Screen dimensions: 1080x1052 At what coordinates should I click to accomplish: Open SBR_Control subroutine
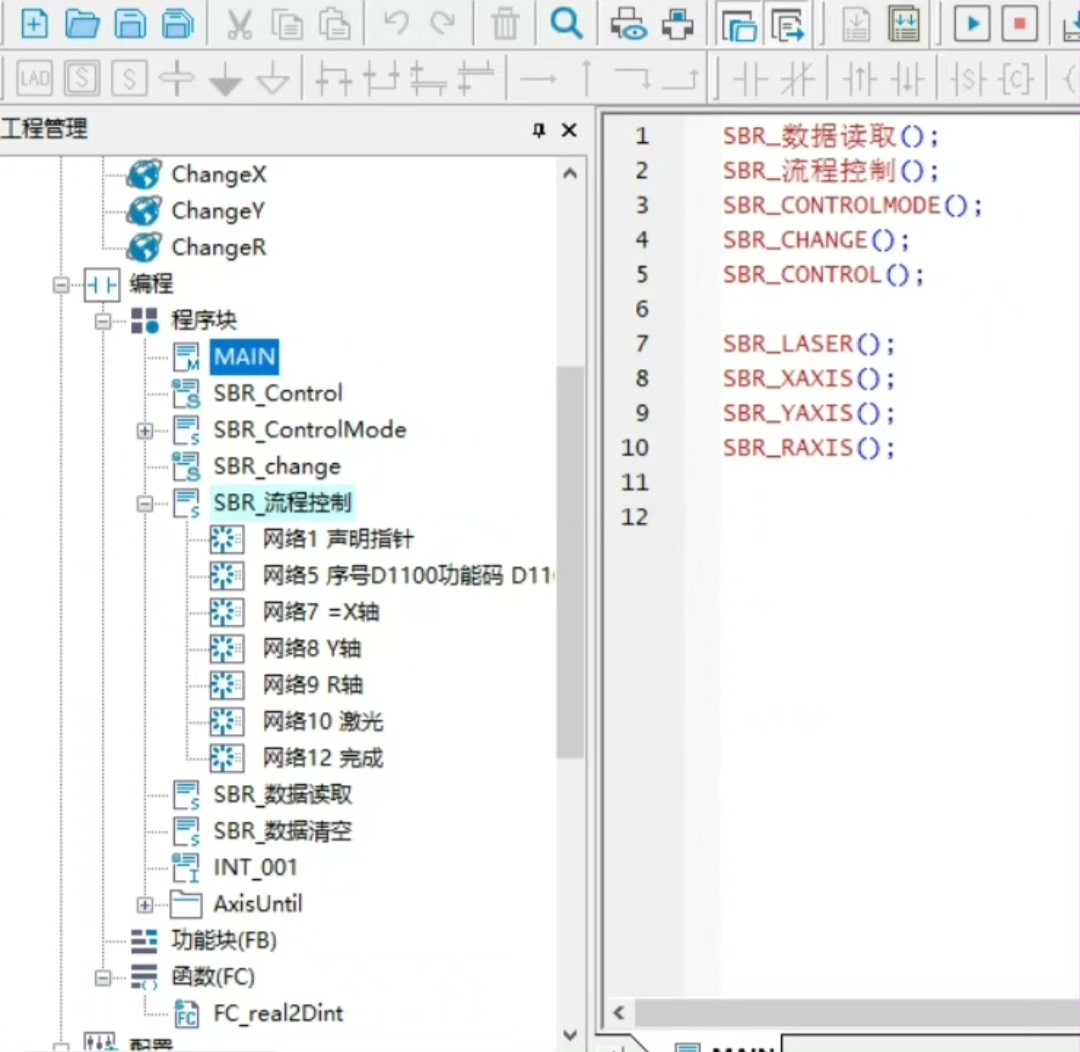[278, 393]
